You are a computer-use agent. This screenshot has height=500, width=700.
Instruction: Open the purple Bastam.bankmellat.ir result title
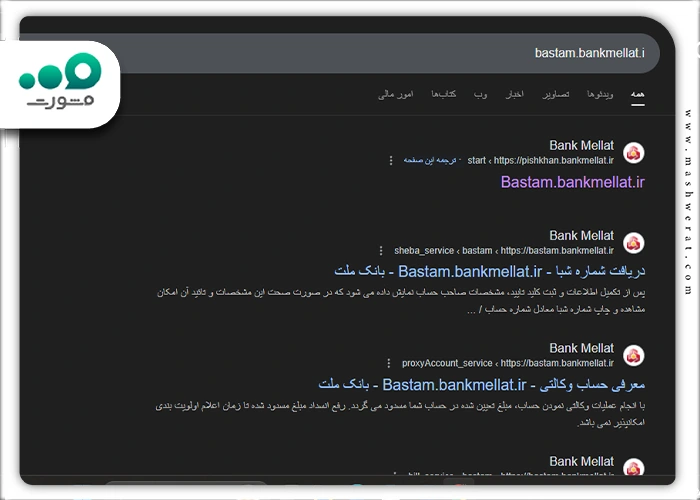573,182
